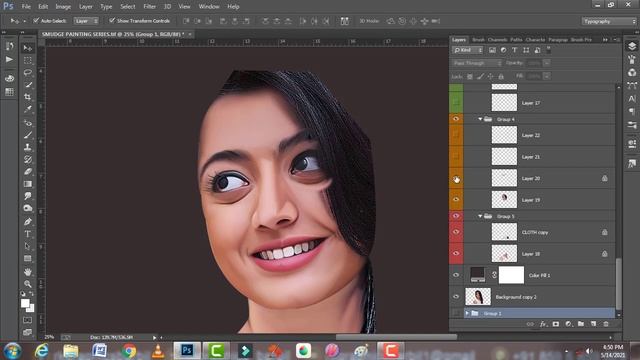Hide Layer 19 with its eye icon
This screenshot has height=360, width=640.
click(456, 200)
